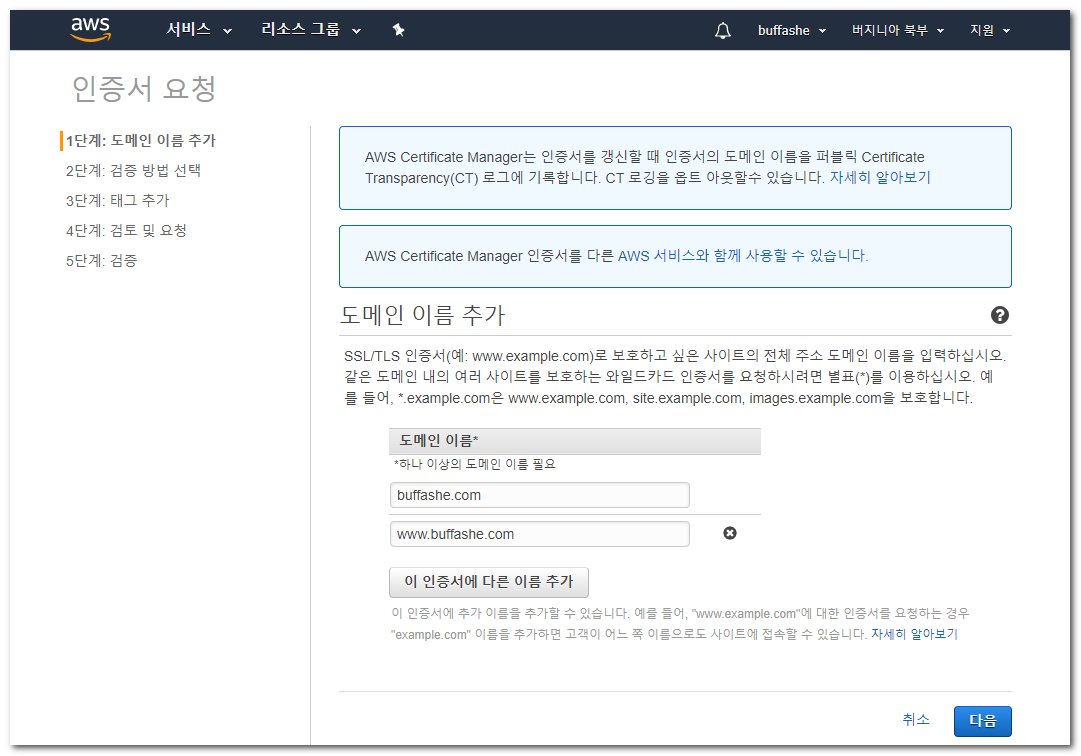
Task: Open the 버지니아 북부 region selector
Action: tap(898, 30)
